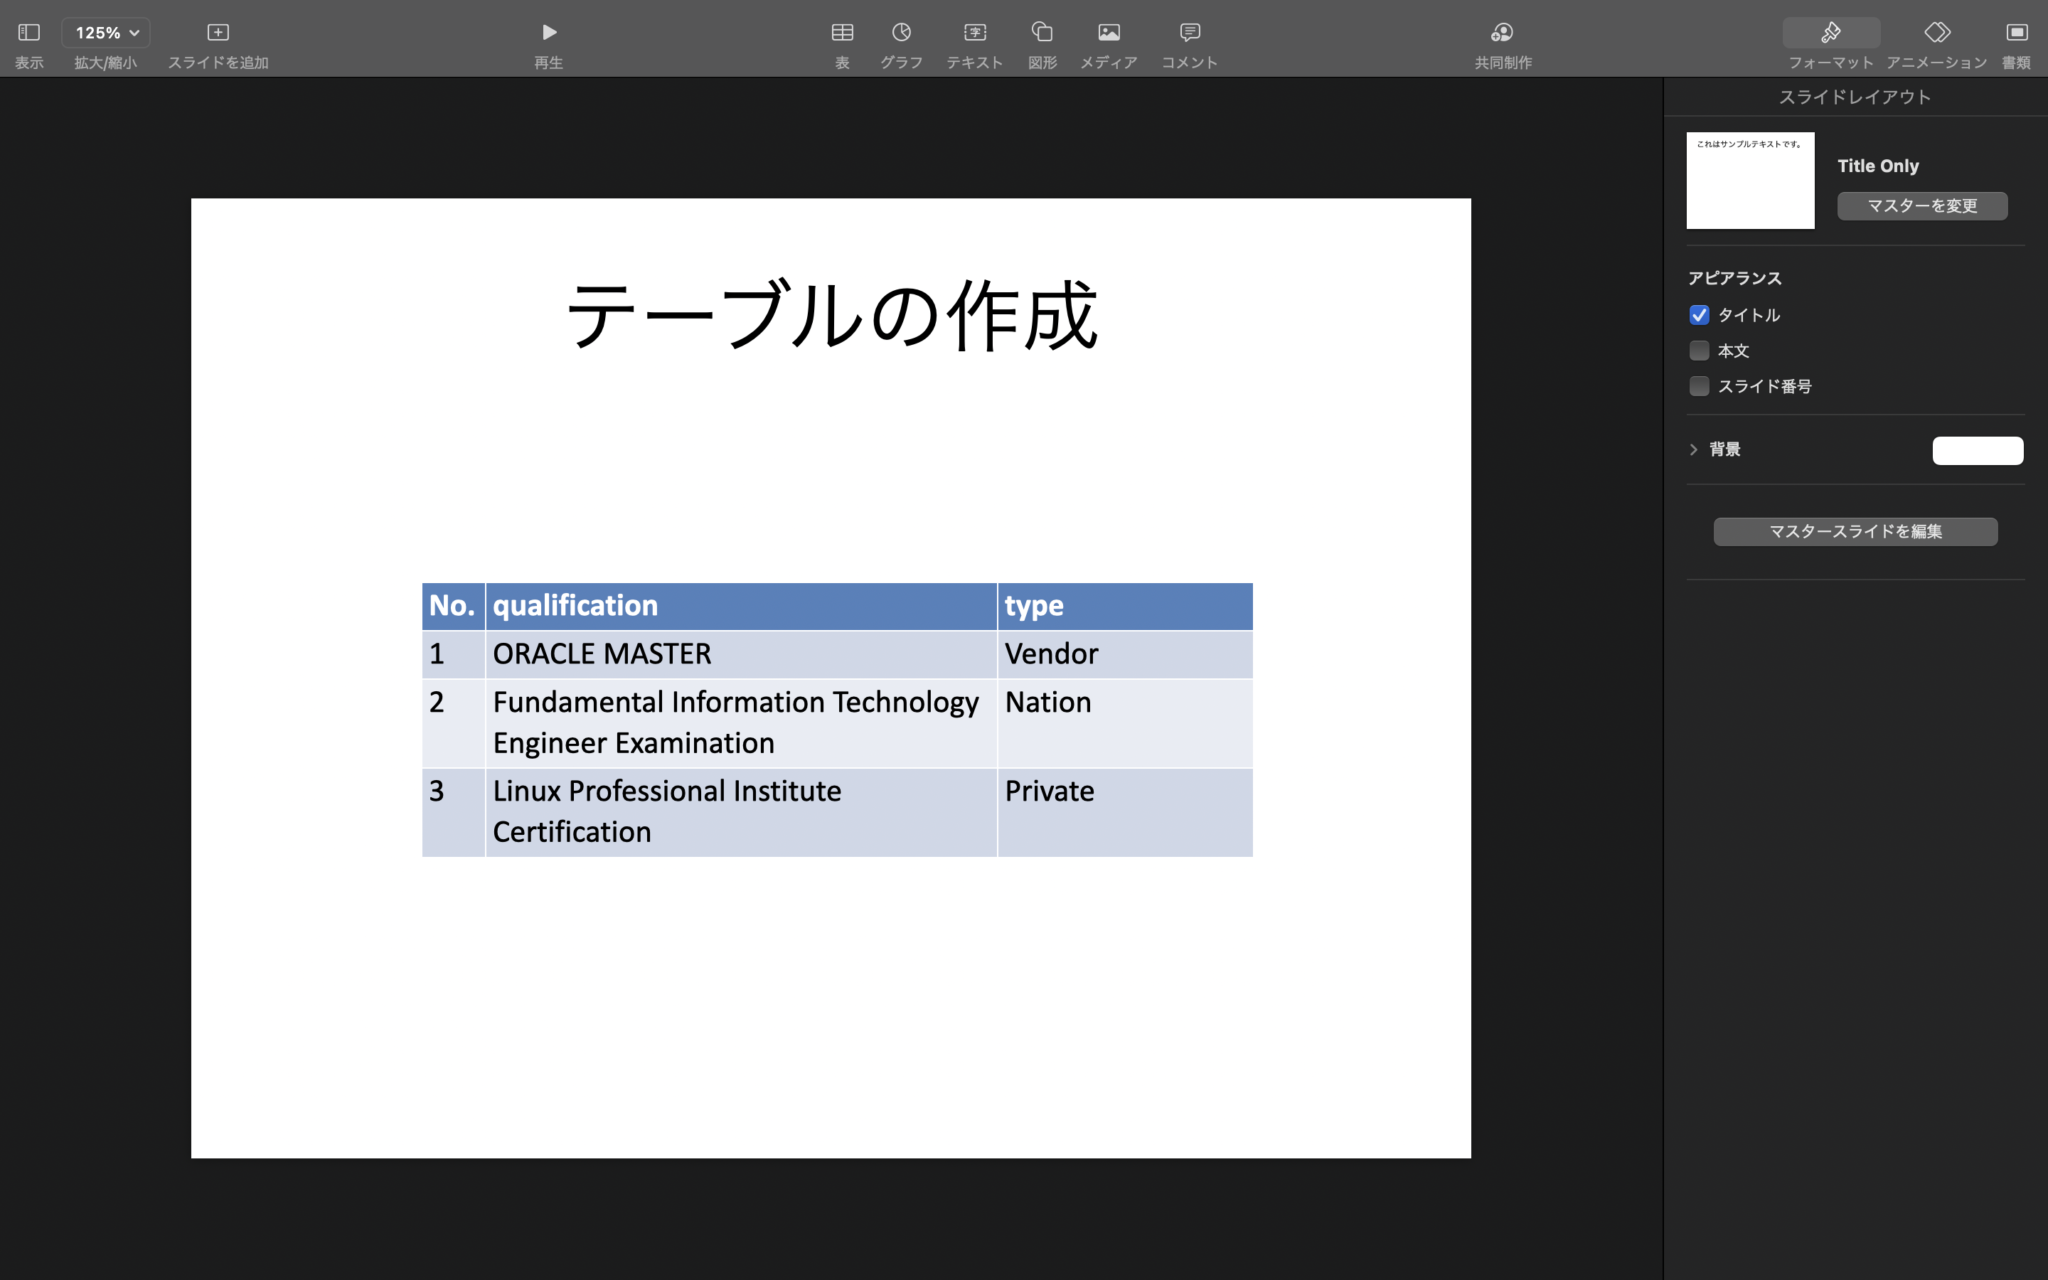Click the Table (表) toolbar icon
Image resolution: width=2048 pixels, height=1280 pixels.
(842, 33)
